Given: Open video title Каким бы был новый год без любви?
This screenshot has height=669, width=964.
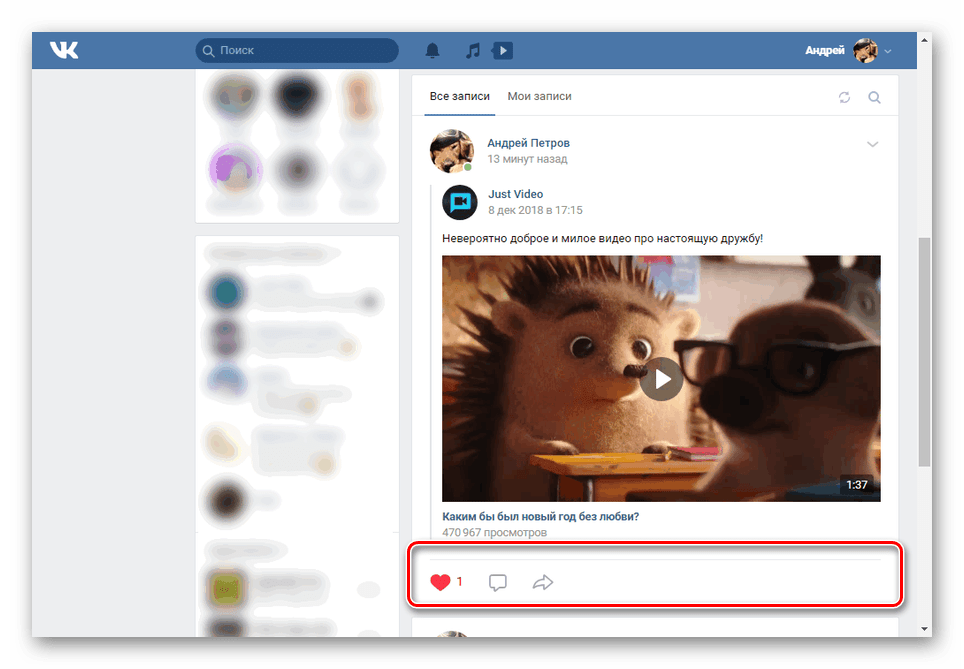Looking at the screenshot, I should tap(540, 517).
